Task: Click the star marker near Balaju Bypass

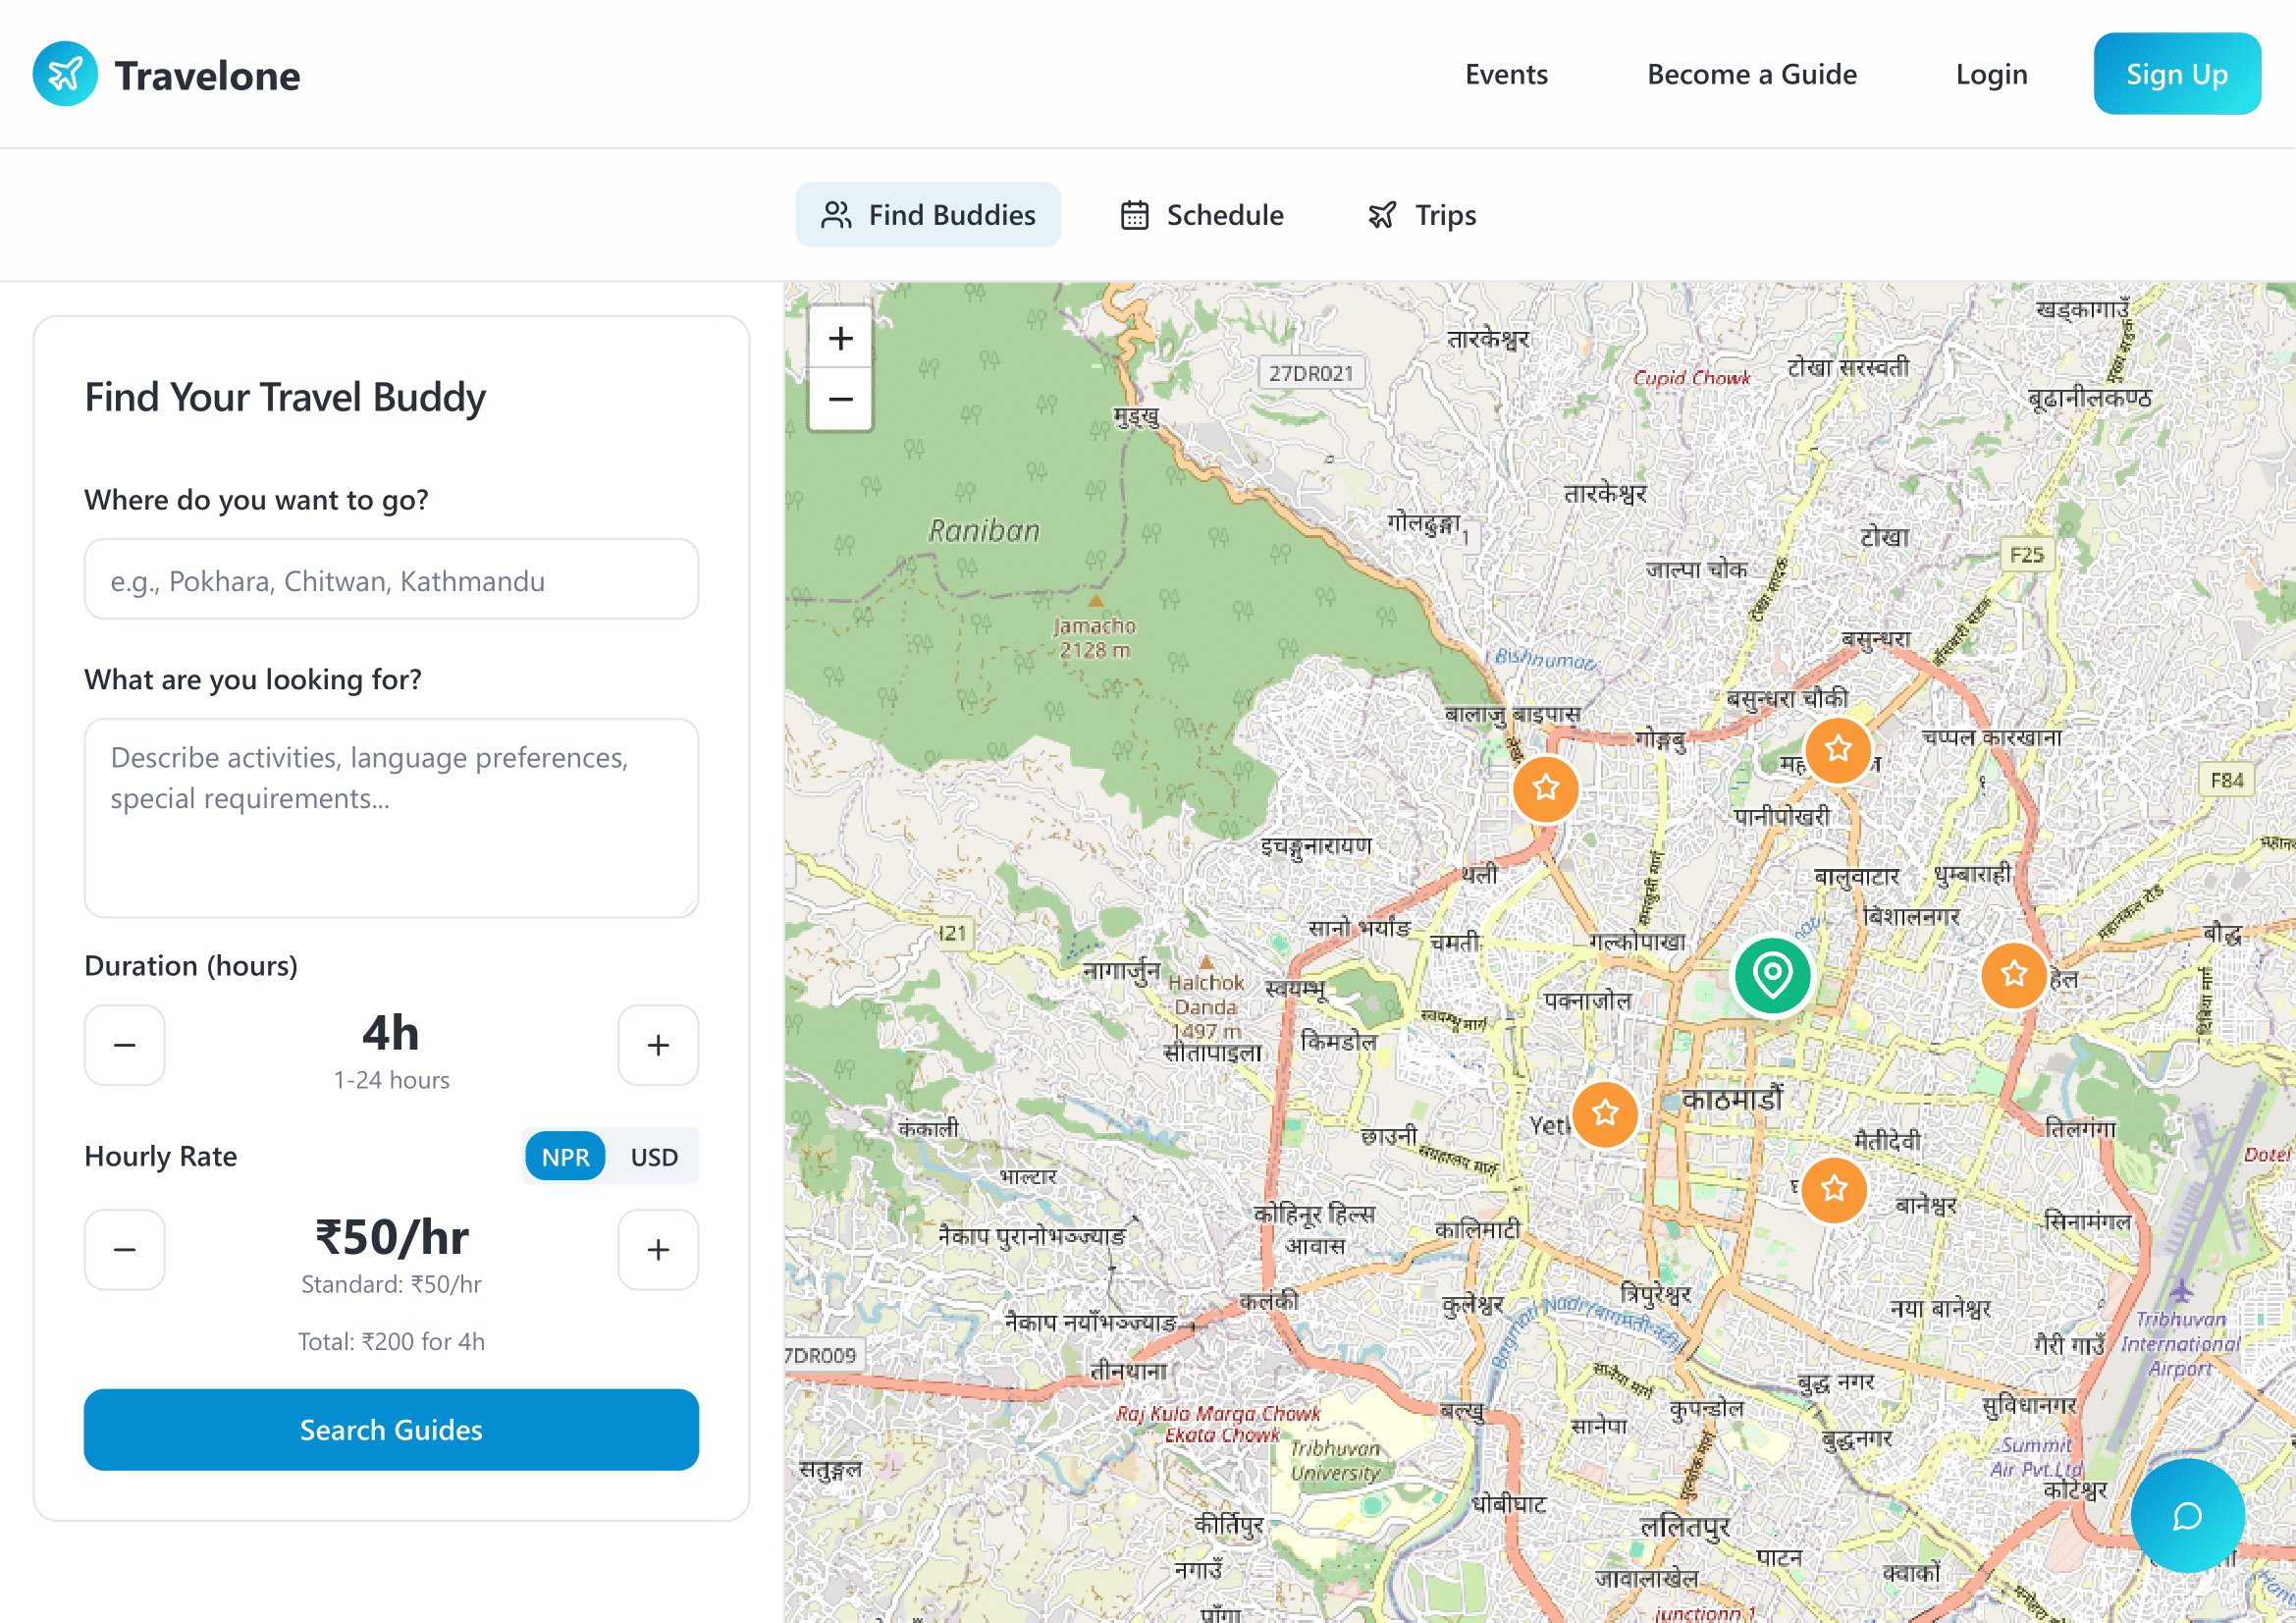Action: [x=1545, y=788]
